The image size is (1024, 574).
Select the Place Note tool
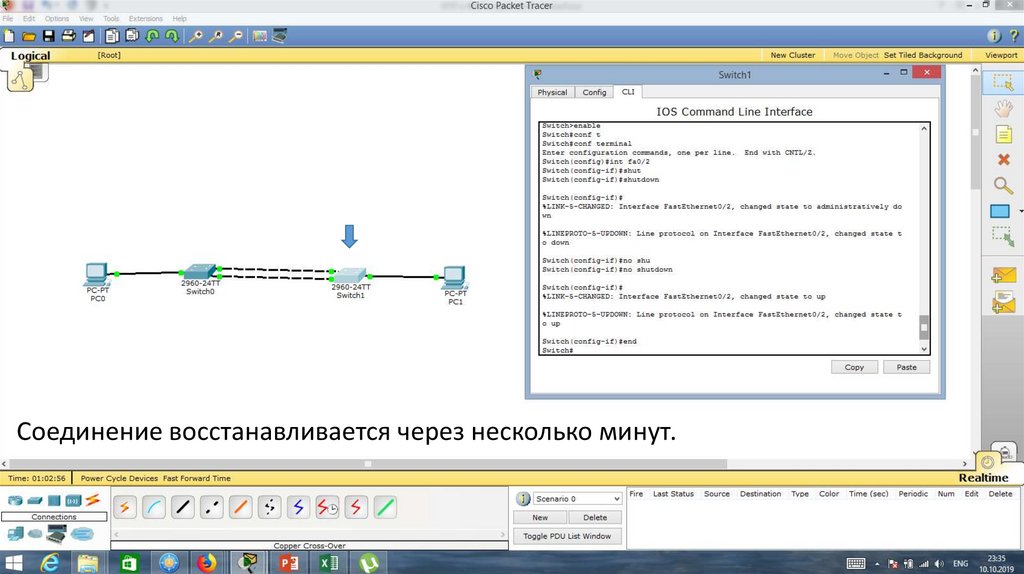[x=1003, y=135]
